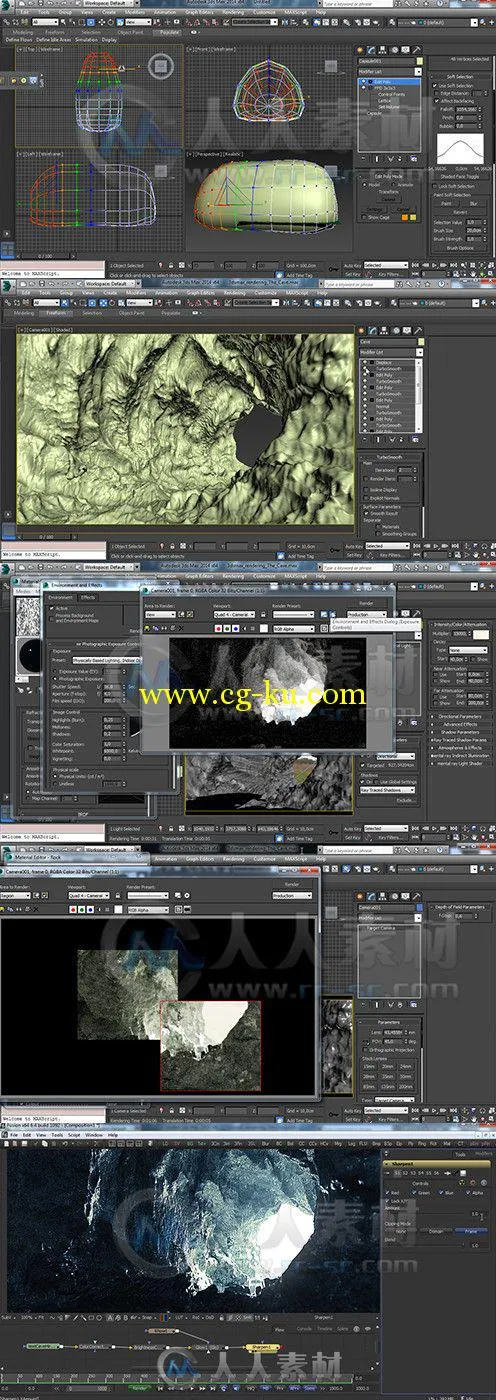Viewport: 496px width, 1400px height.
Task: Click the red channel toggle in the render window set to View
Action: click(x=218, y=628)
